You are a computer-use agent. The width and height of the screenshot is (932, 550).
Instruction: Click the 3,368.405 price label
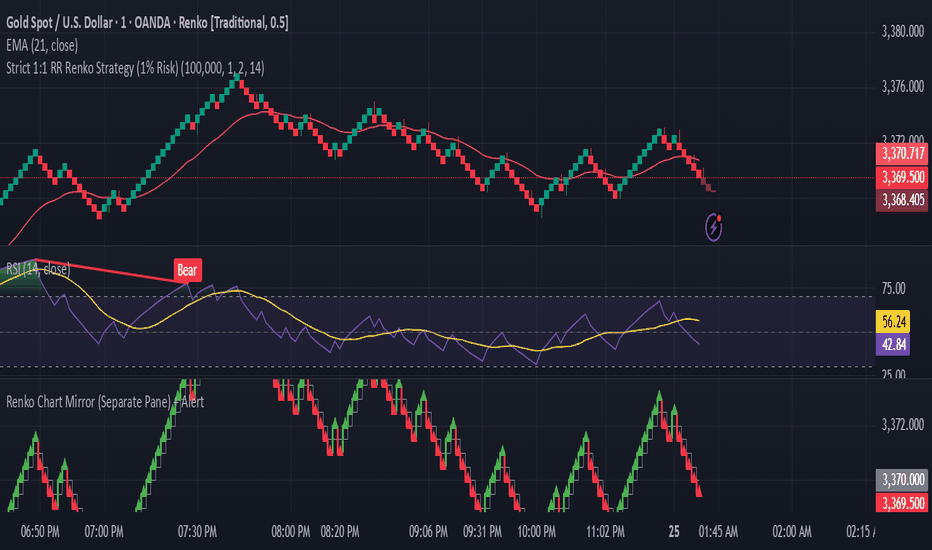[x=902, y=200]
